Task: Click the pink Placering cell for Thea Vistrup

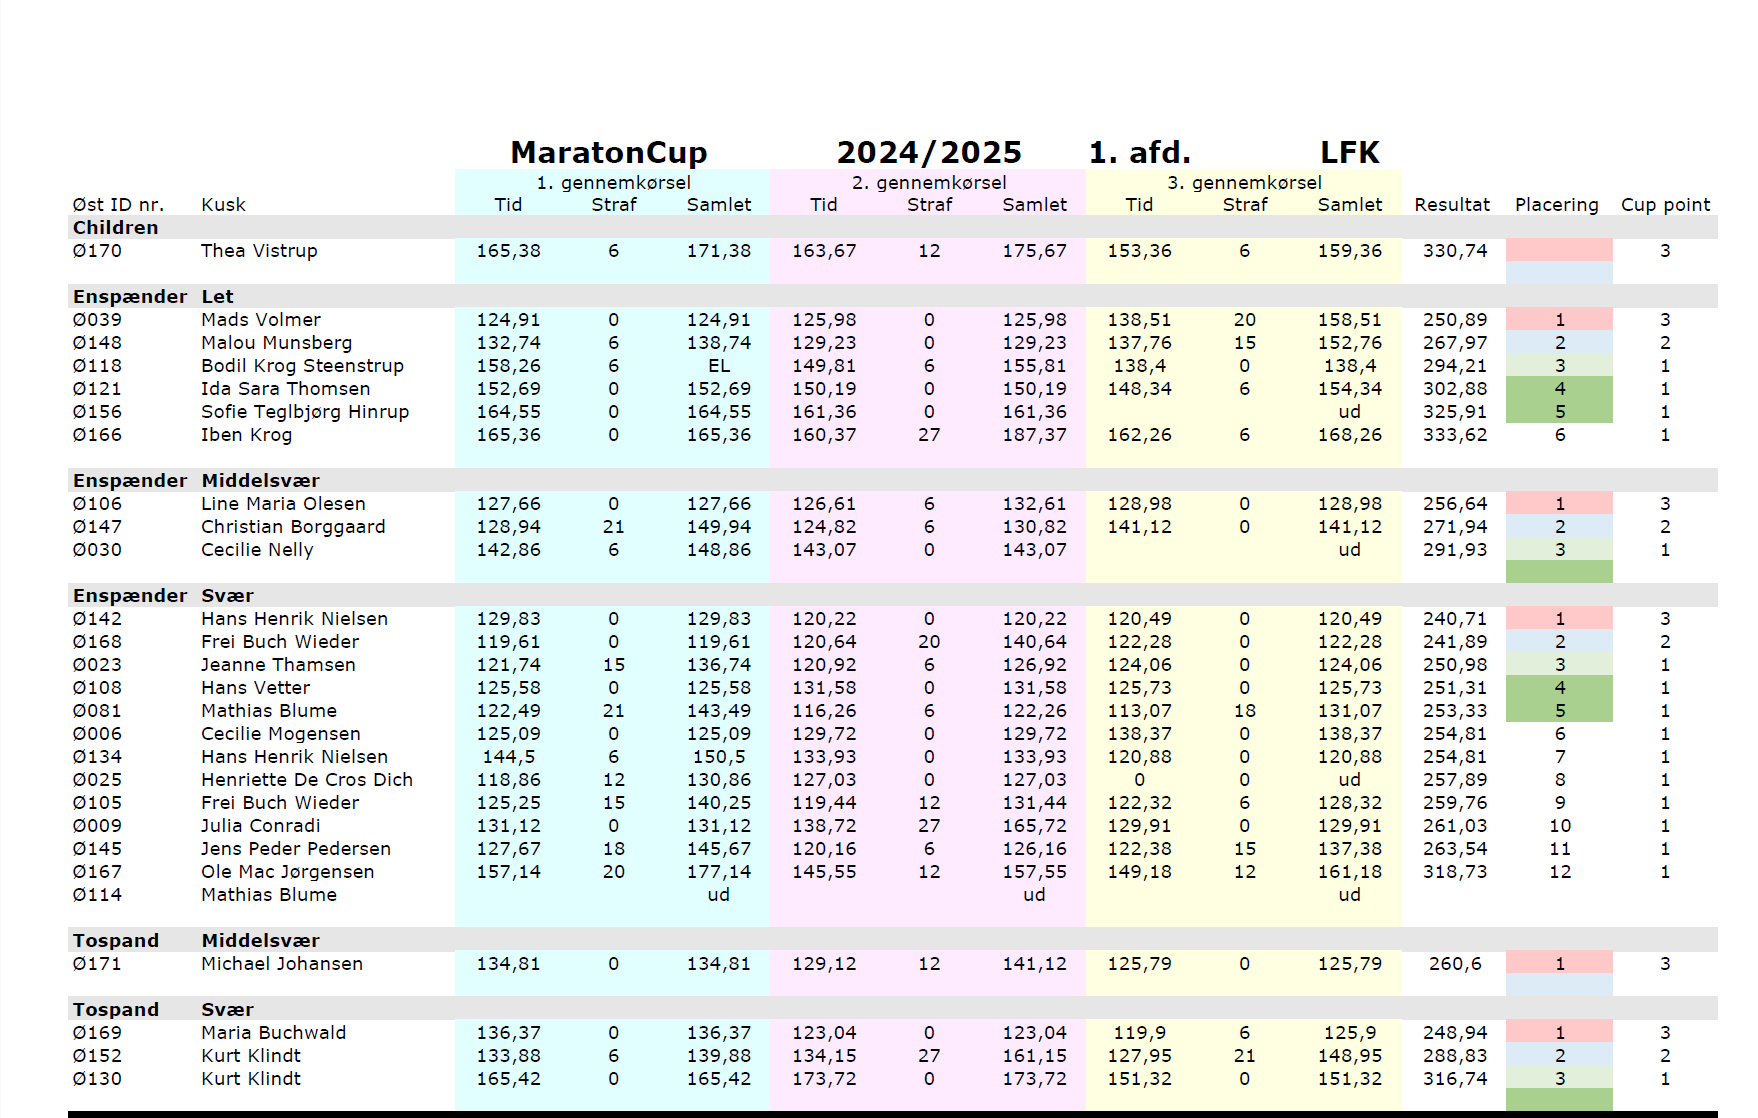Action: click(1558, 250)
